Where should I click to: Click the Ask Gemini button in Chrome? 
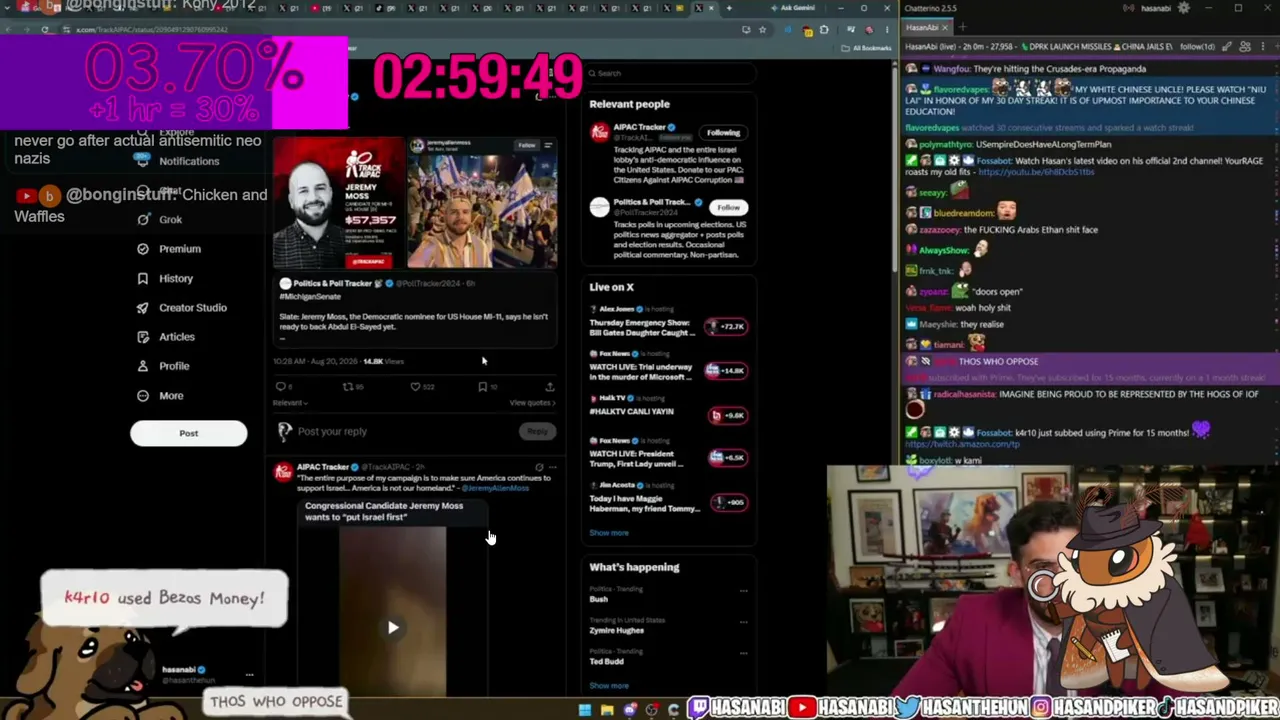coord(793,8)
